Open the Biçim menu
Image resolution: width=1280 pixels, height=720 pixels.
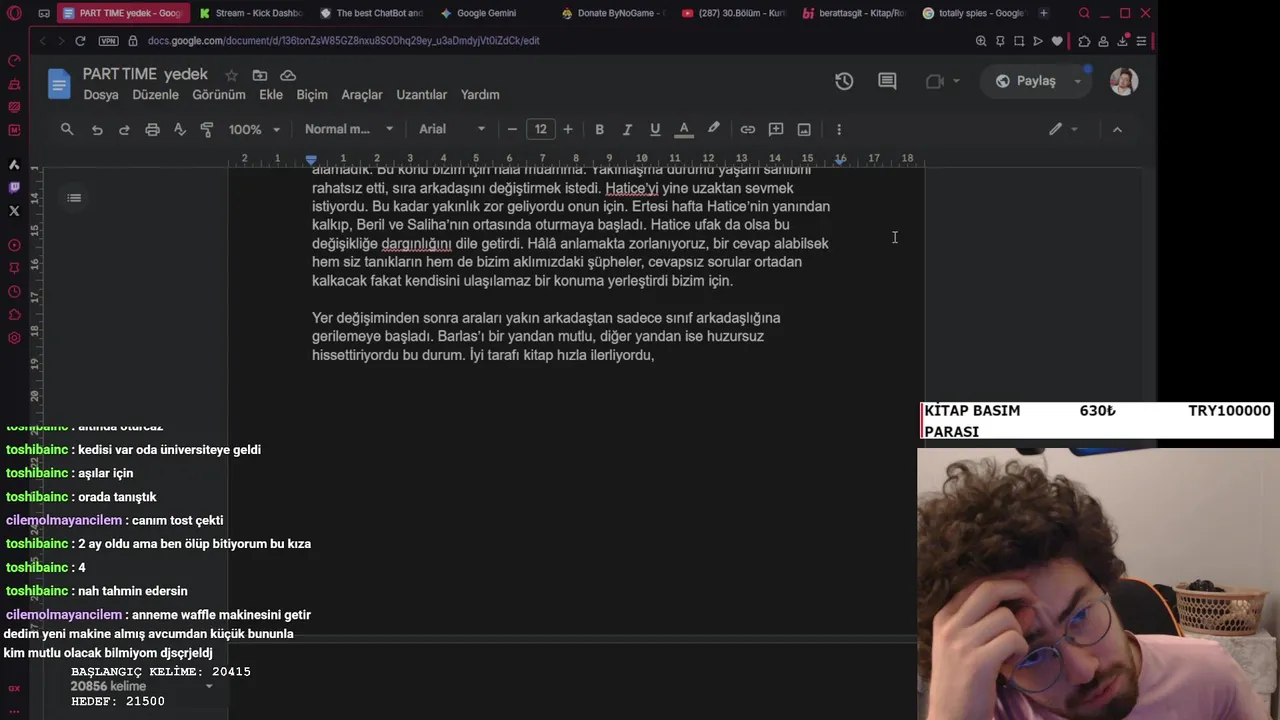(312, 95)
